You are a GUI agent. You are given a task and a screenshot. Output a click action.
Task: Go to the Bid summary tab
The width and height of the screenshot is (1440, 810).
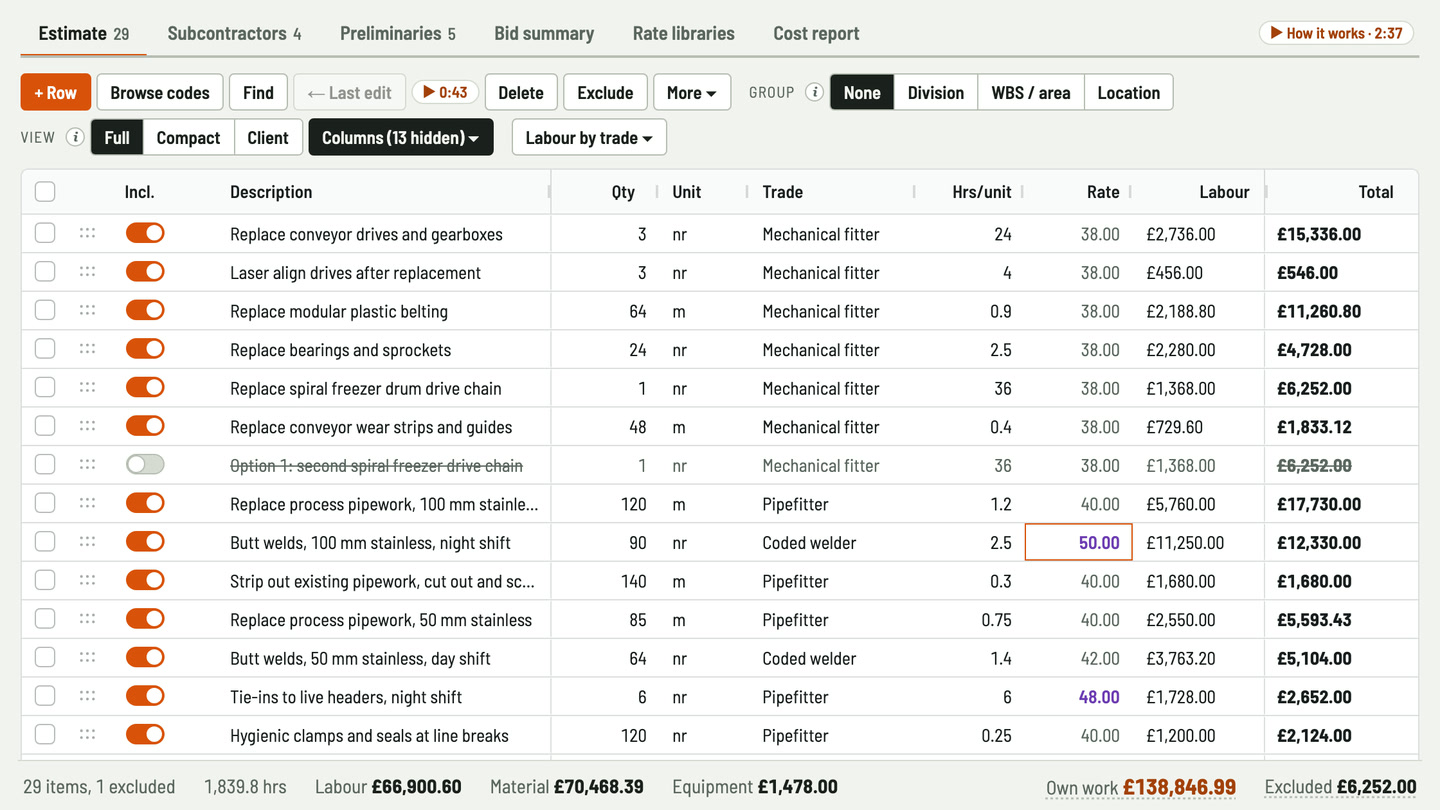(x=544, y=33)
